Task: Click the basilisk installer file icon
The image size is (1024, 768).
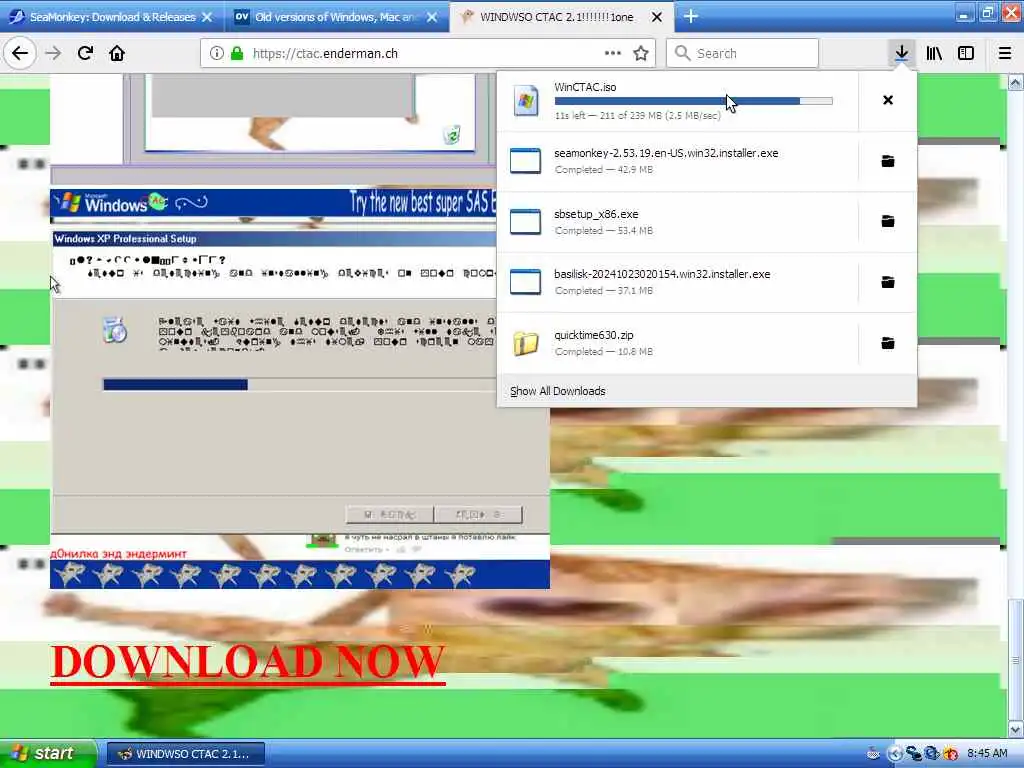Action: coord(525,282)
